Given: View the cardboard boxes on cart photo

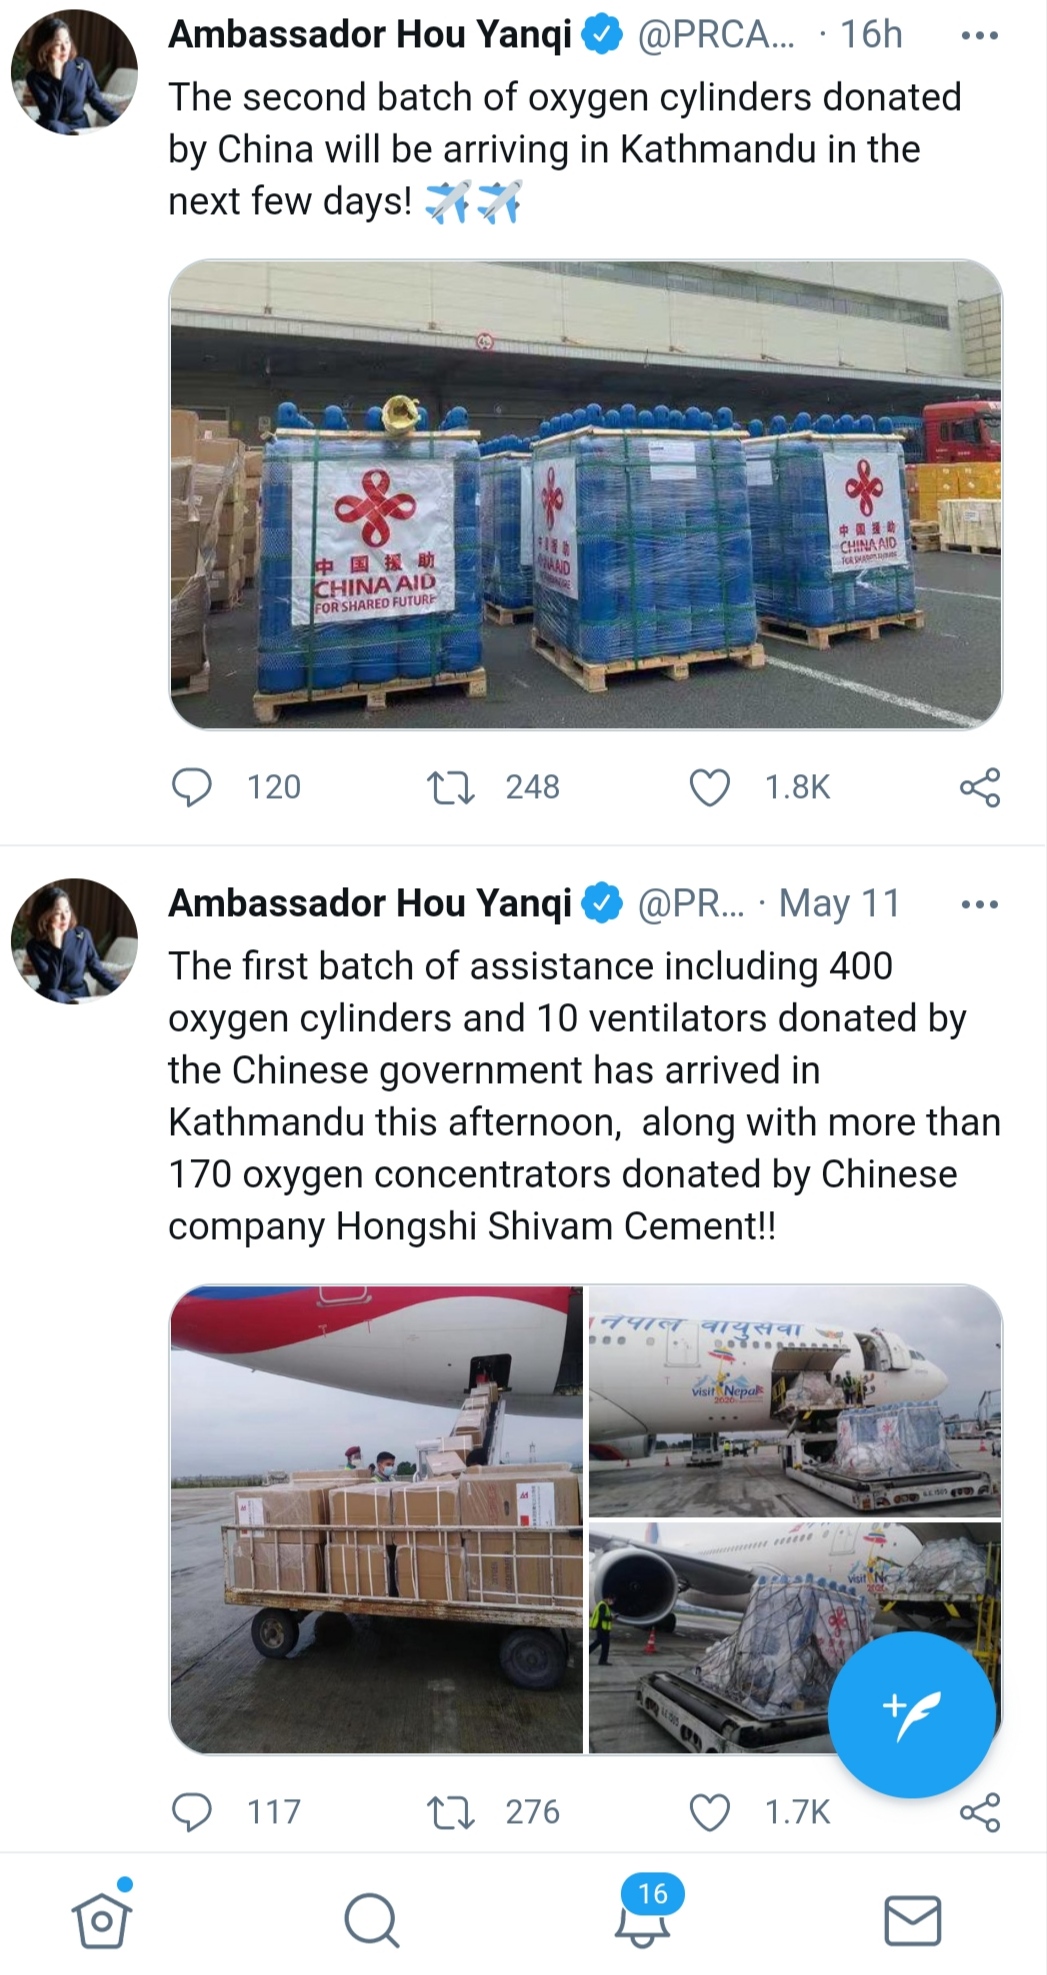Looking at the screenshot, I should [x=376, y=1519].
